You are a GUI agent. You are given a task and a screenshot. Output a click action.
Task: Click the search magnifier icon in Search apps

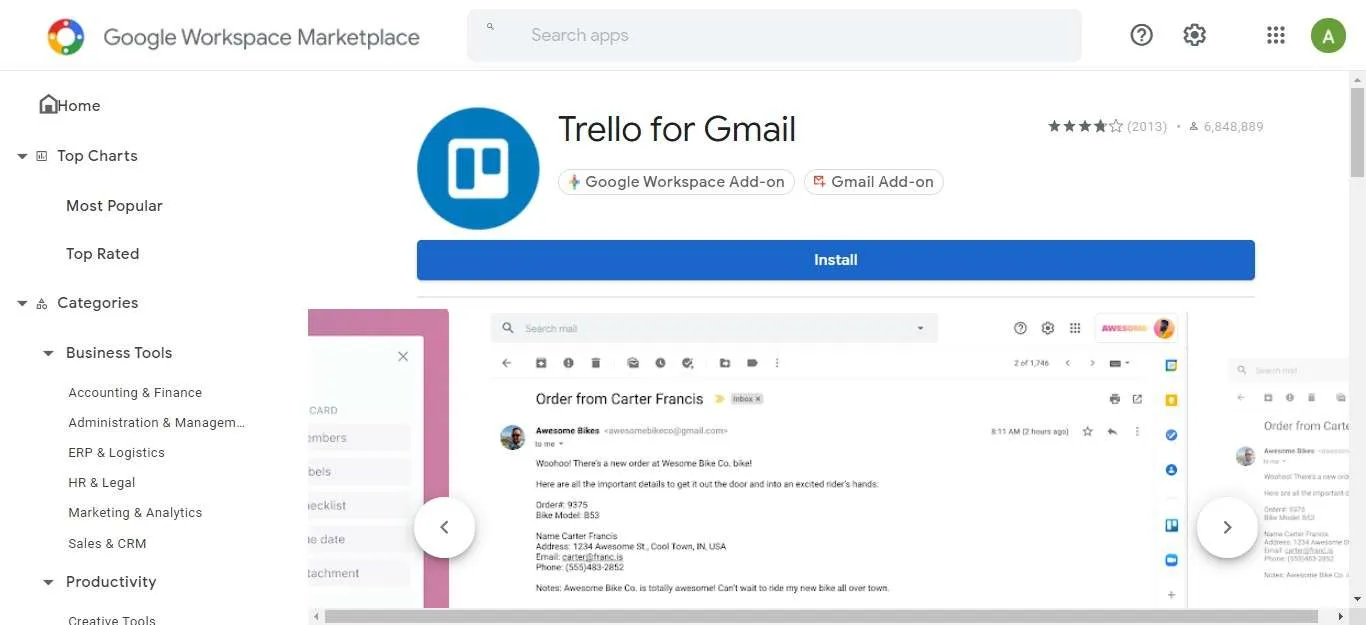tap(490, 27)
